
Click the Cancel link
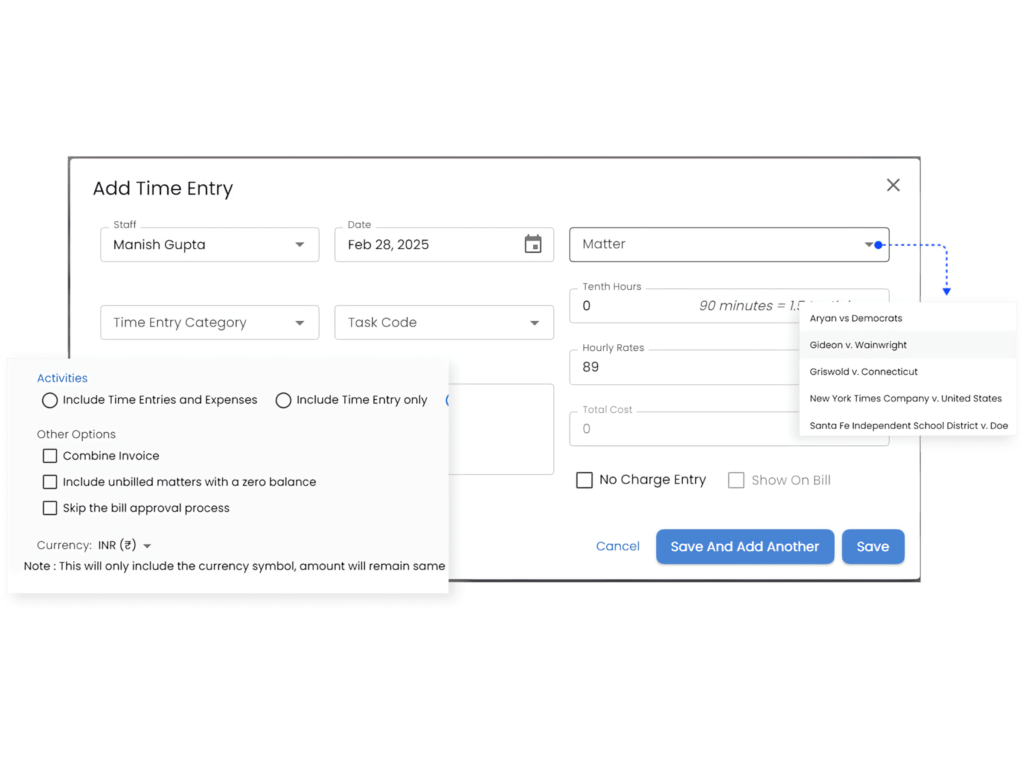(x=617, y=547)
